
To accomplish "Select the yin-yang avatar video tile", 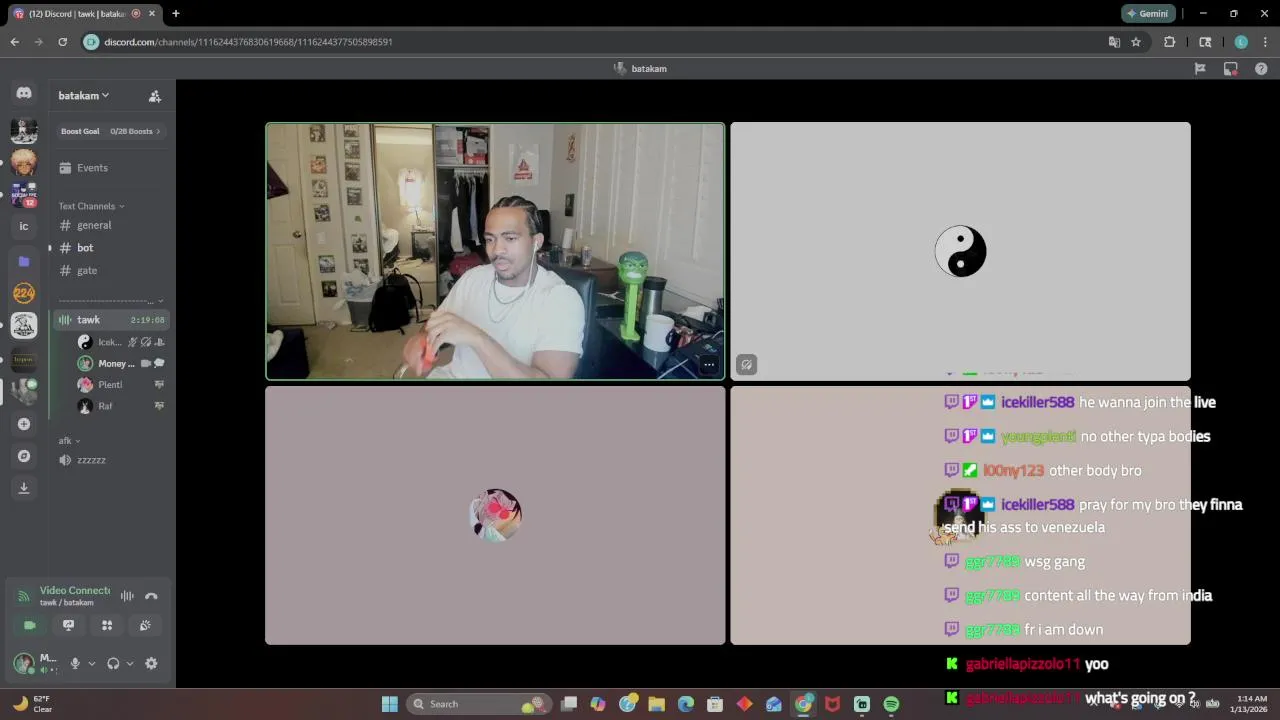I will [960, 251].
